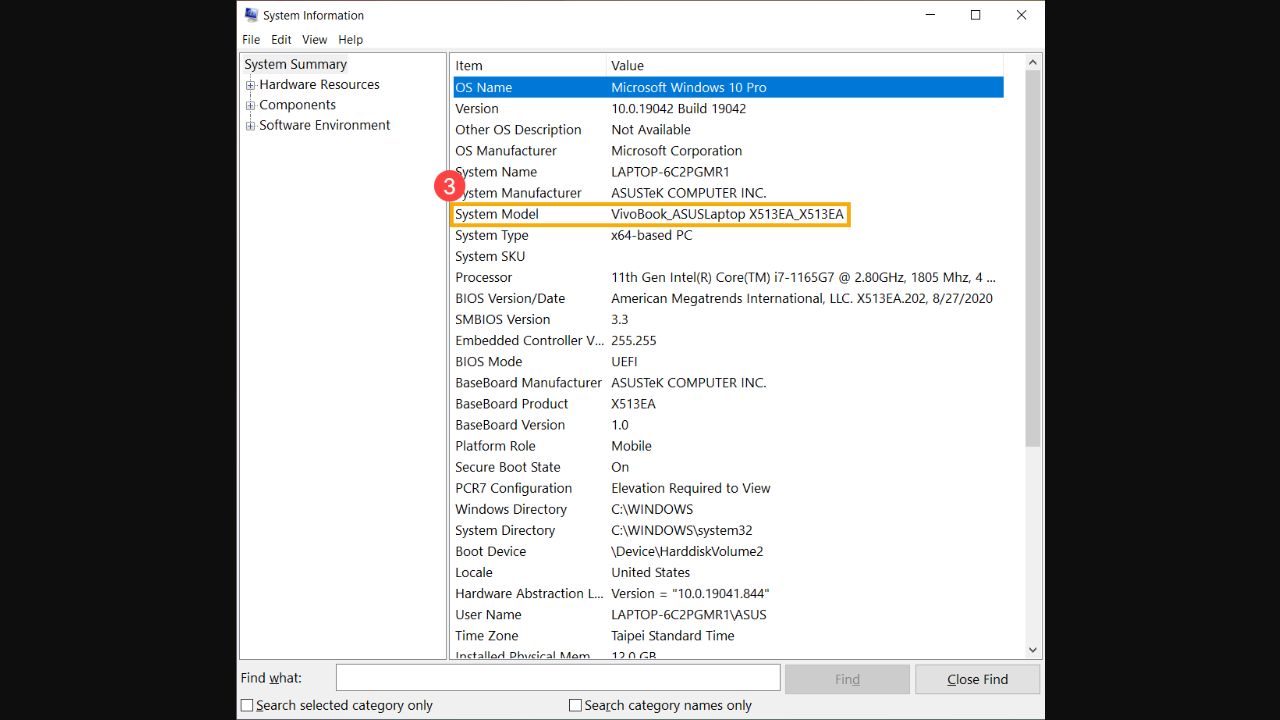The width and height of the screenshot is (1280, 720).
Task: Select the Secure Boot State row
Action: (728, 466)
